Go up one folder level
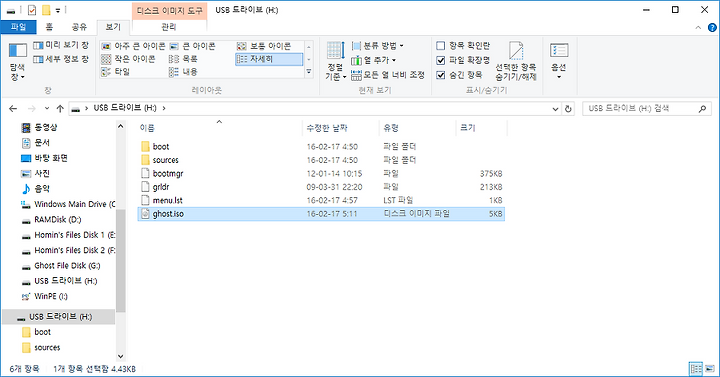 tap(60, 108)
